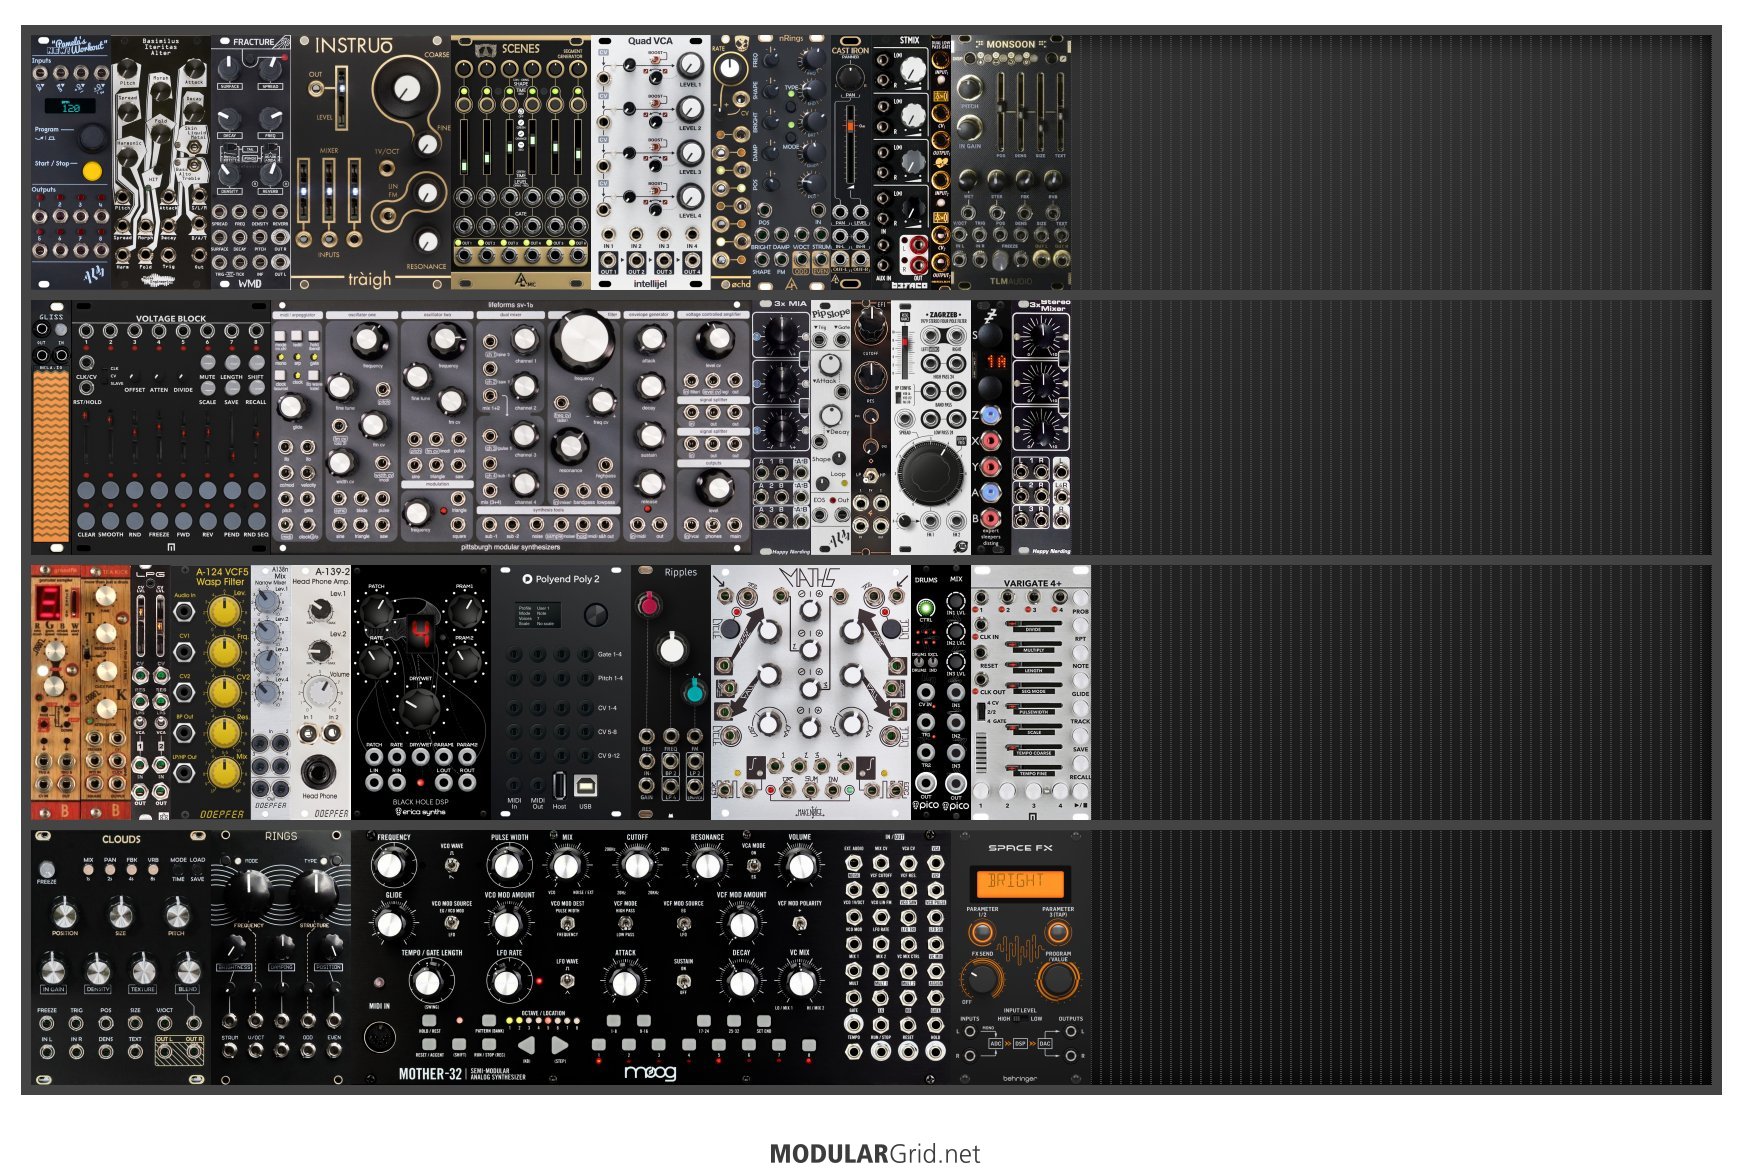This screenshot has height=1175, width=1752.
Task: Click the Black Hole DSP Dry/Wet knob
Action: (420, 708)
